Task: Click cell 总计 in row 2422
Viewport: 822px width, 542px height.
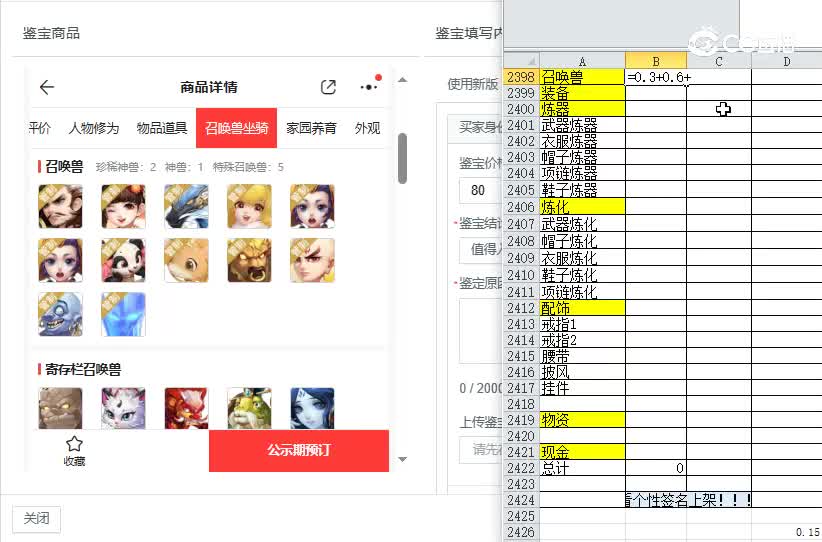Action: pos(582,468)
